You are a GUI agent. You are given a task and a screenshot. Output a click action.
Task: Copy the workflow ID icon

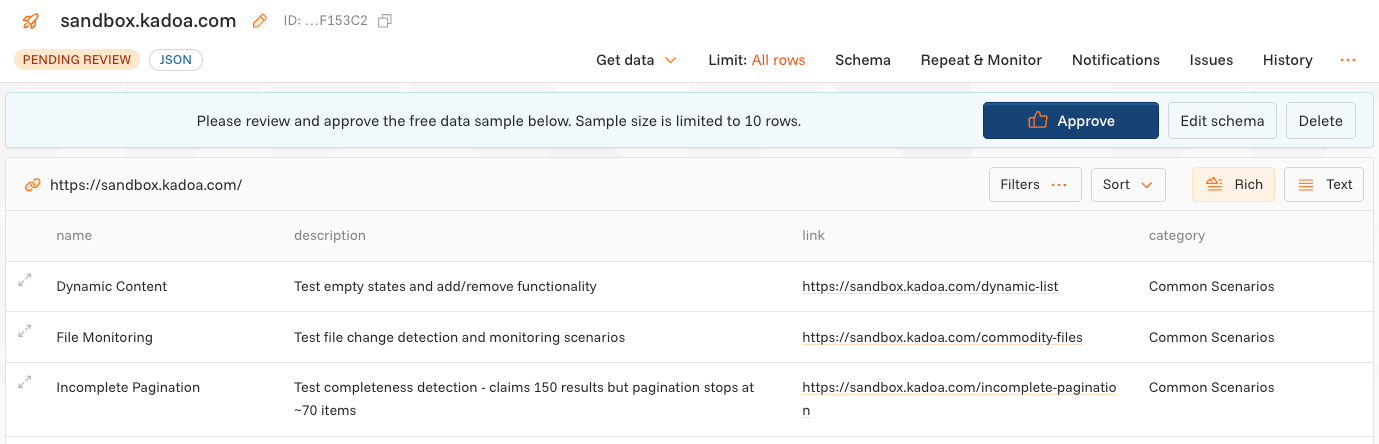tap(385, 20)
